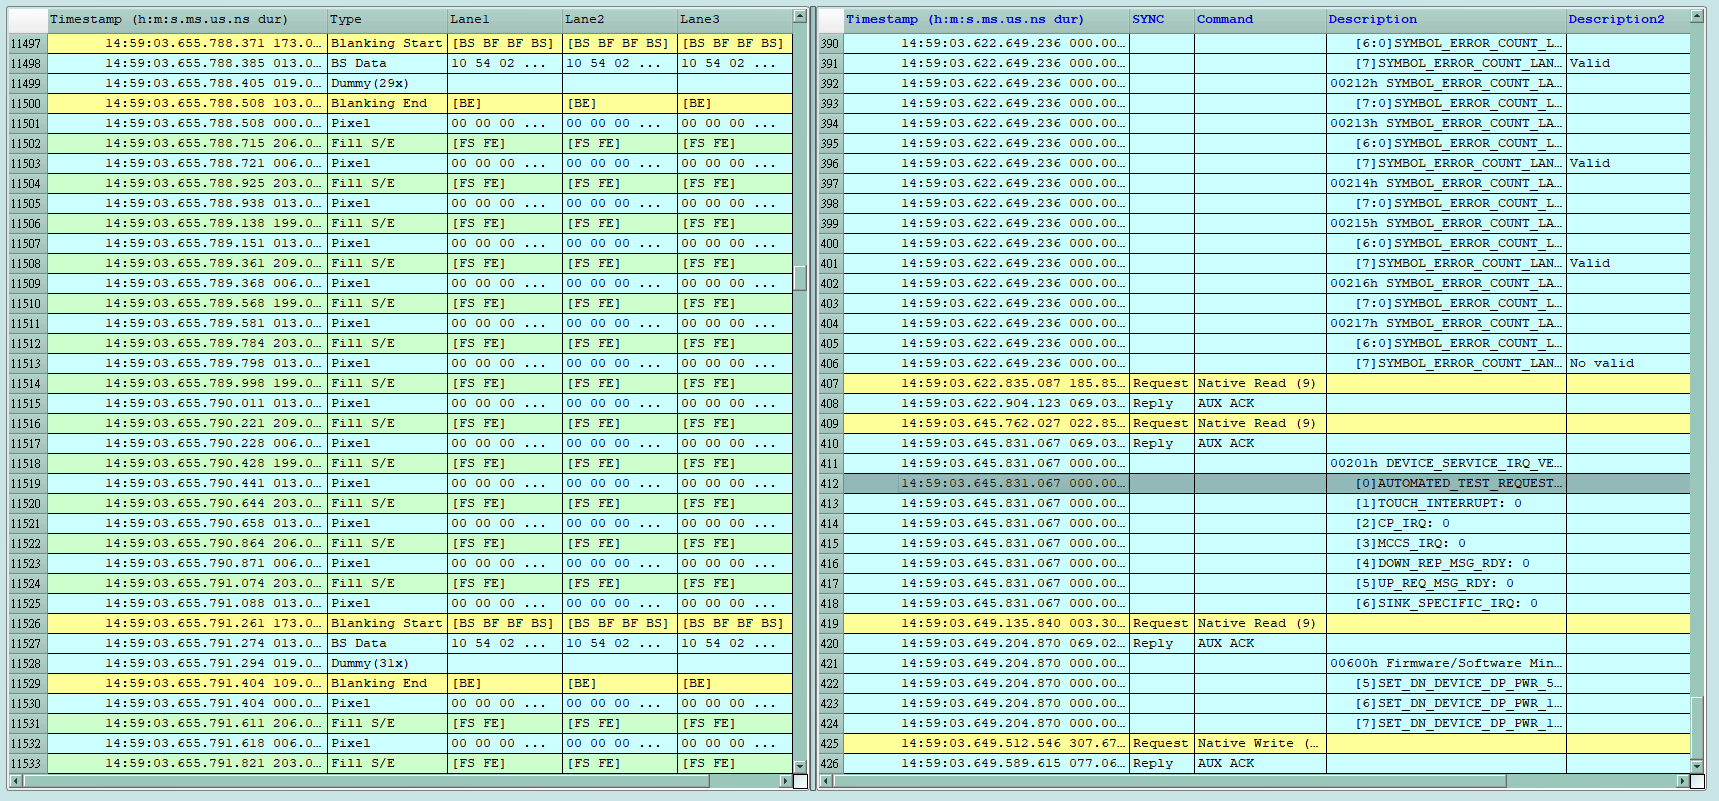Select row number 419 in the Description table

[x=830, y=624]
